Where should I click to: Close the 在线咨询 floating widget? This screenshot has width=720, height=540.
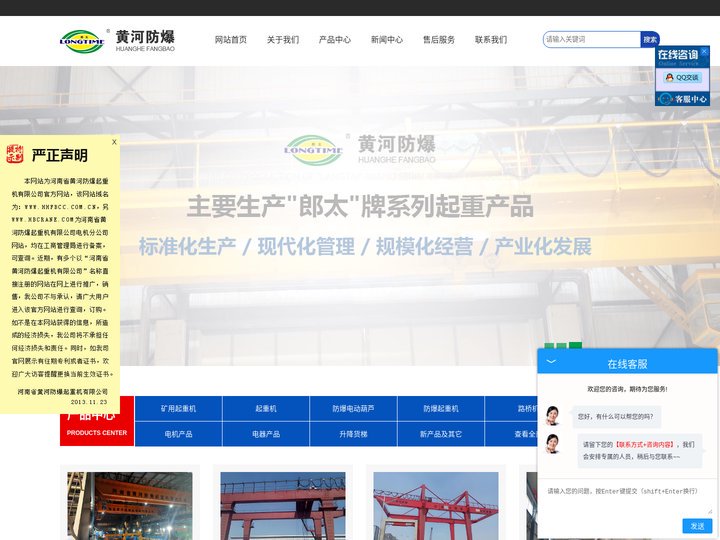pyautogui.click(x=704, y=51)
